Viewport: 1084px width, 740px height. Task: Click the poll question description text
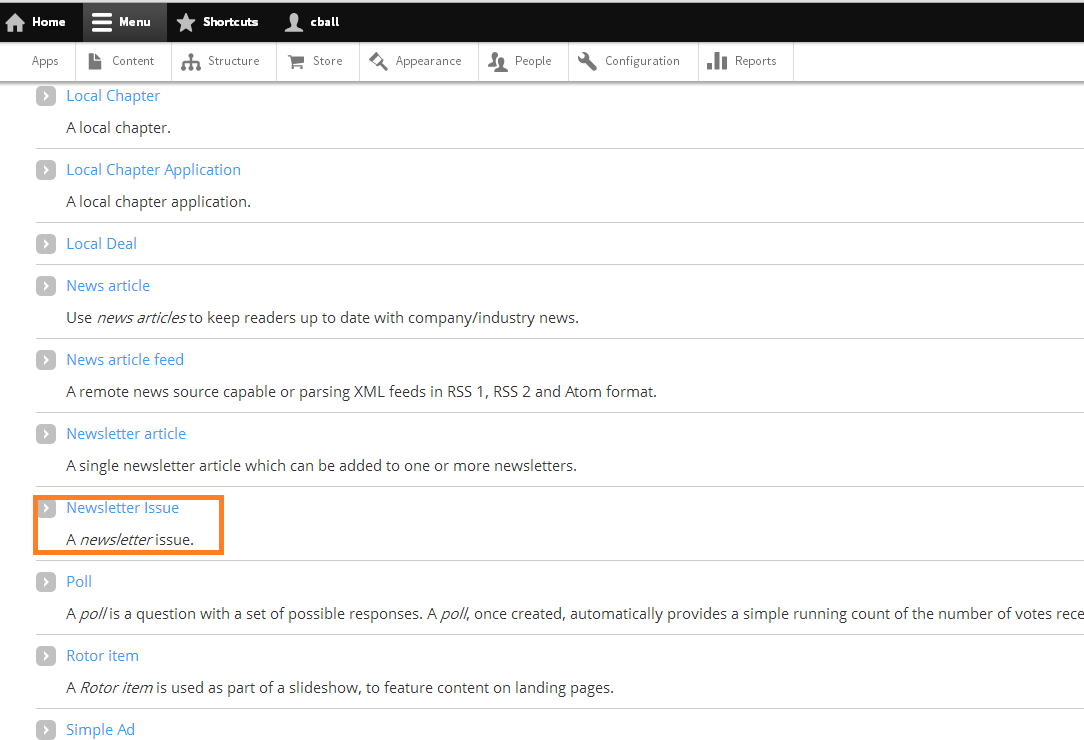tap(575, 614)
